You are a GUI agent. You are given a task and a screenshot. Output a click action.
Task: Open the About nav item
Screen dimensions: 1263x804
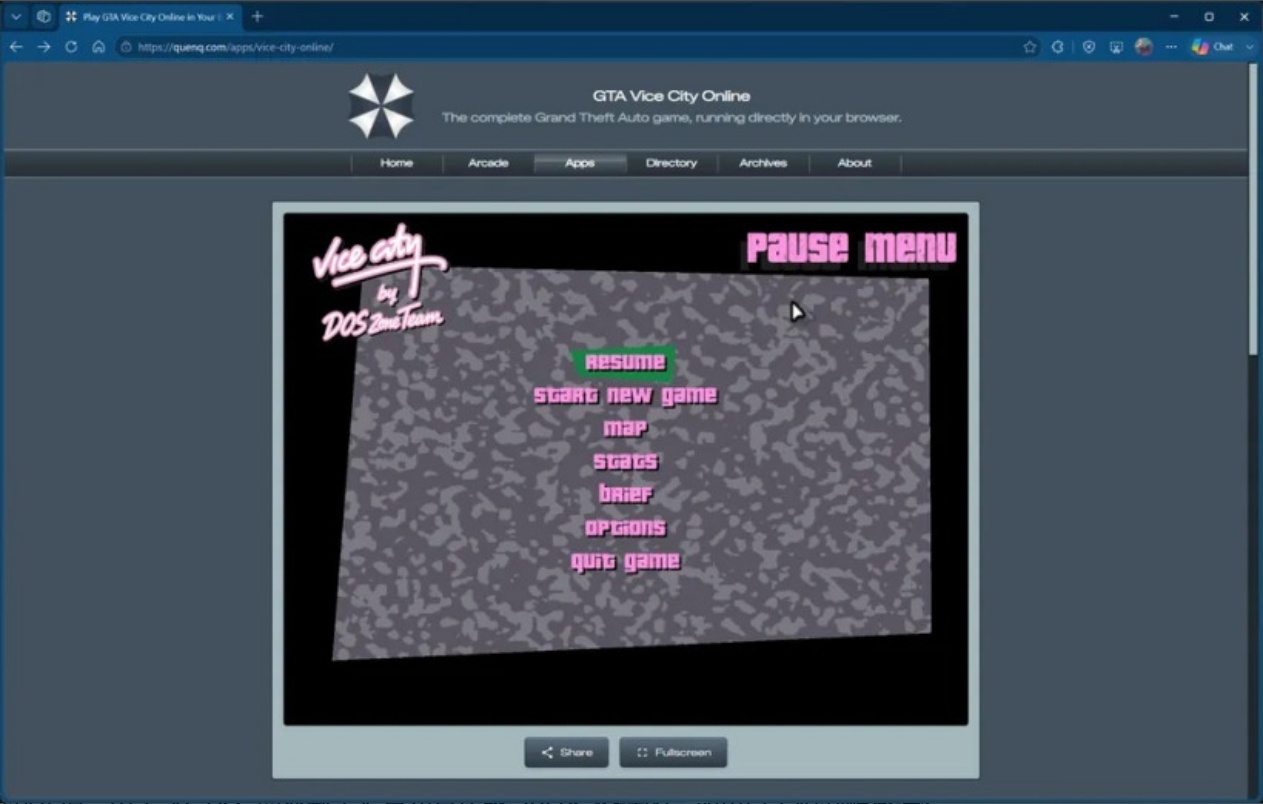coord(855,163)
